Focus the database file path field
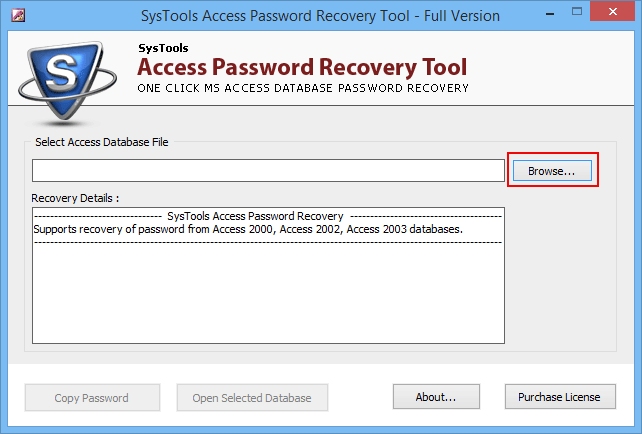 click(268, 170)
